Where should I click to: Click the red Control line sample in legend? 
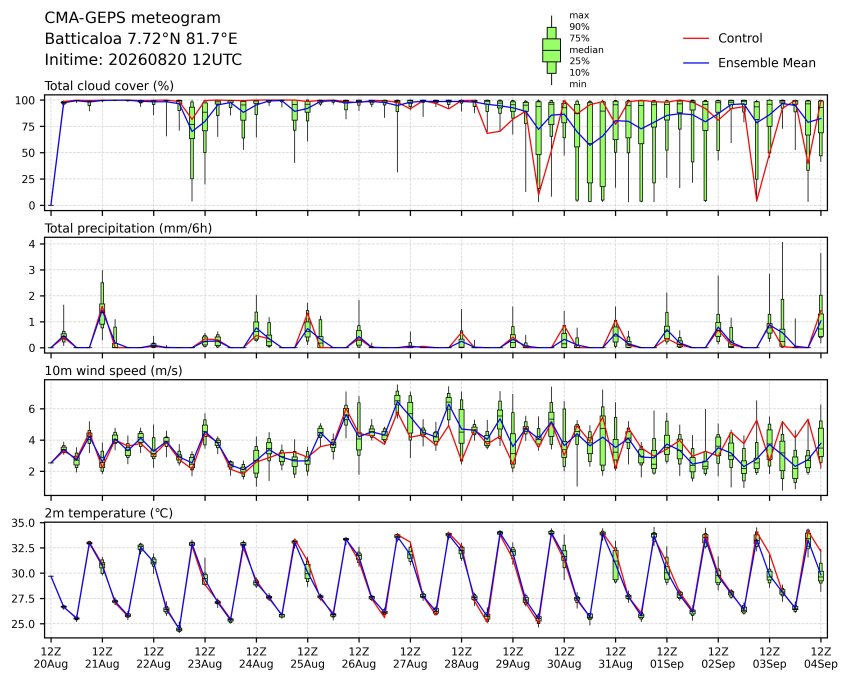(x=696, y=38)
